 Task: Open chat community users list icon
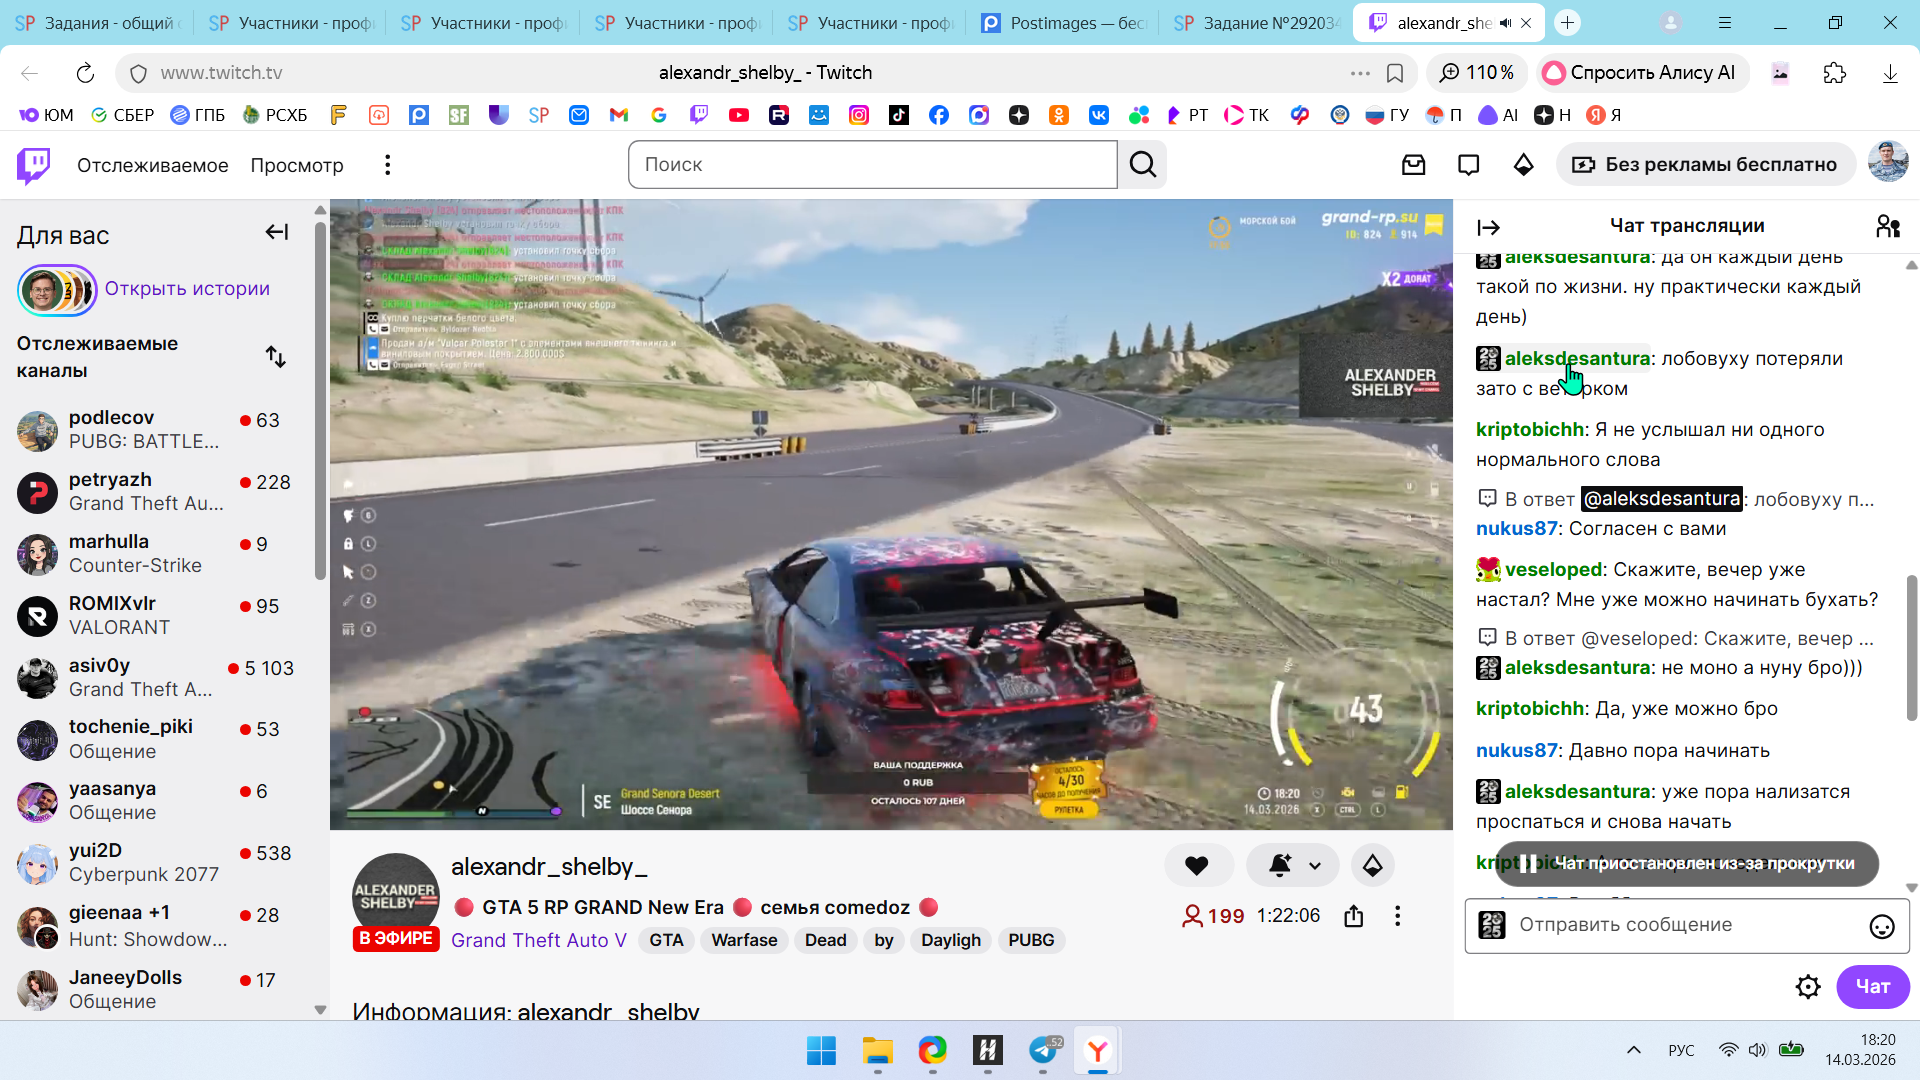point(1887,227)
